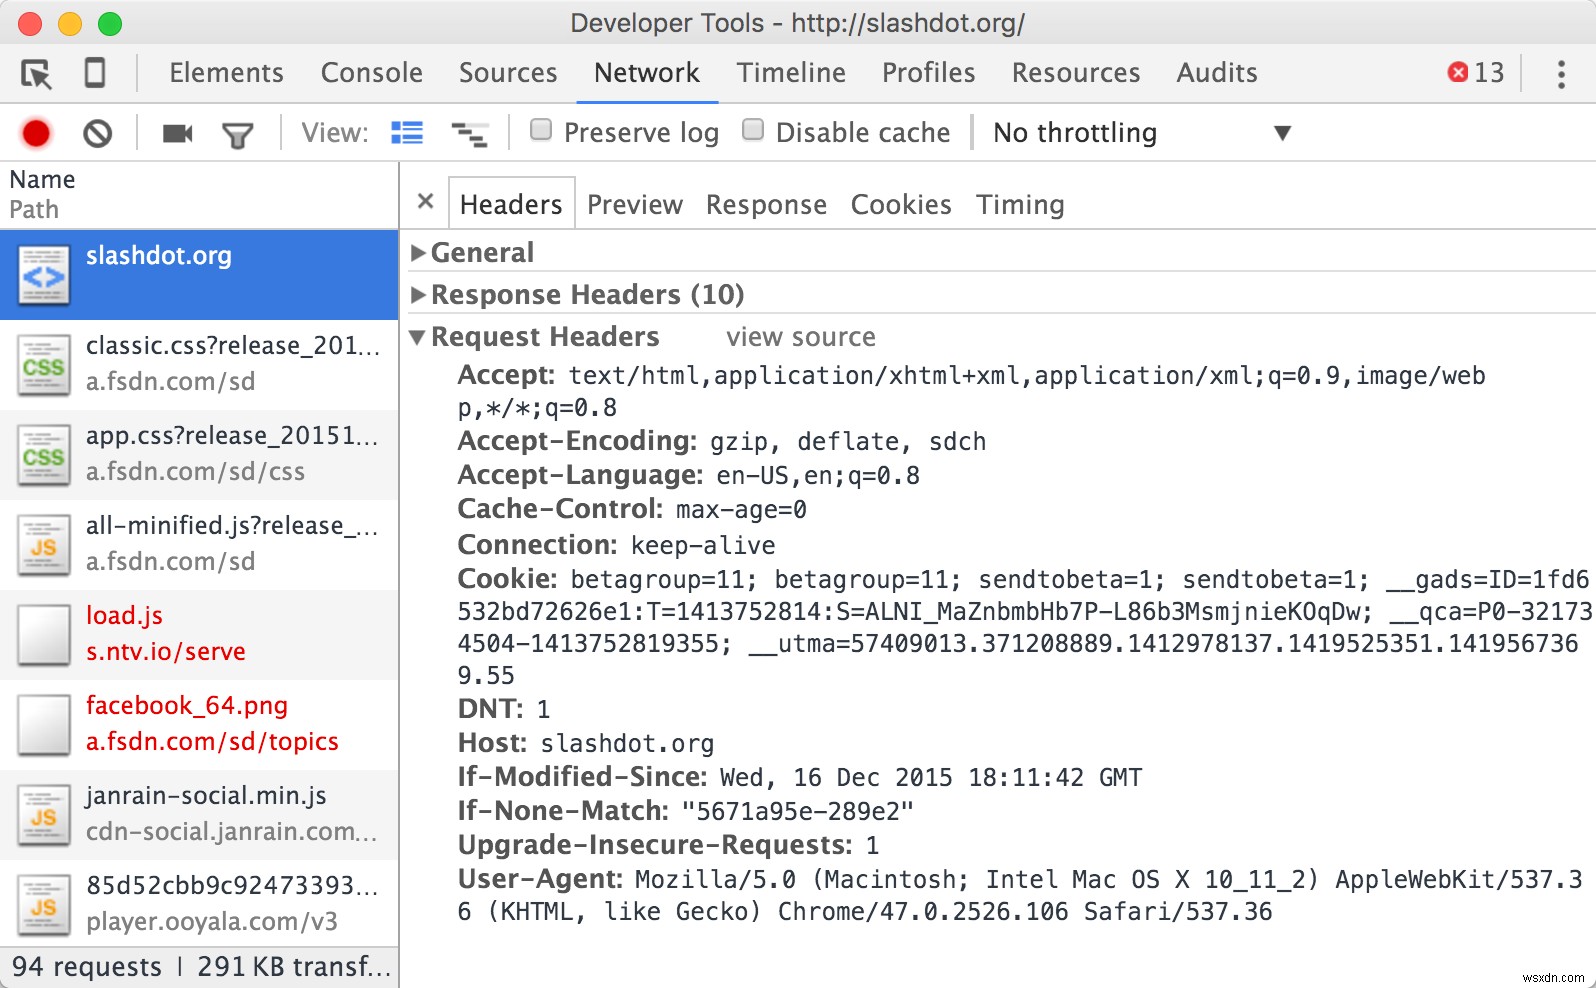This screenshot has height=988, width=1596.
Task: Click the Name Path column header
Action: click(x=199, y=195)
